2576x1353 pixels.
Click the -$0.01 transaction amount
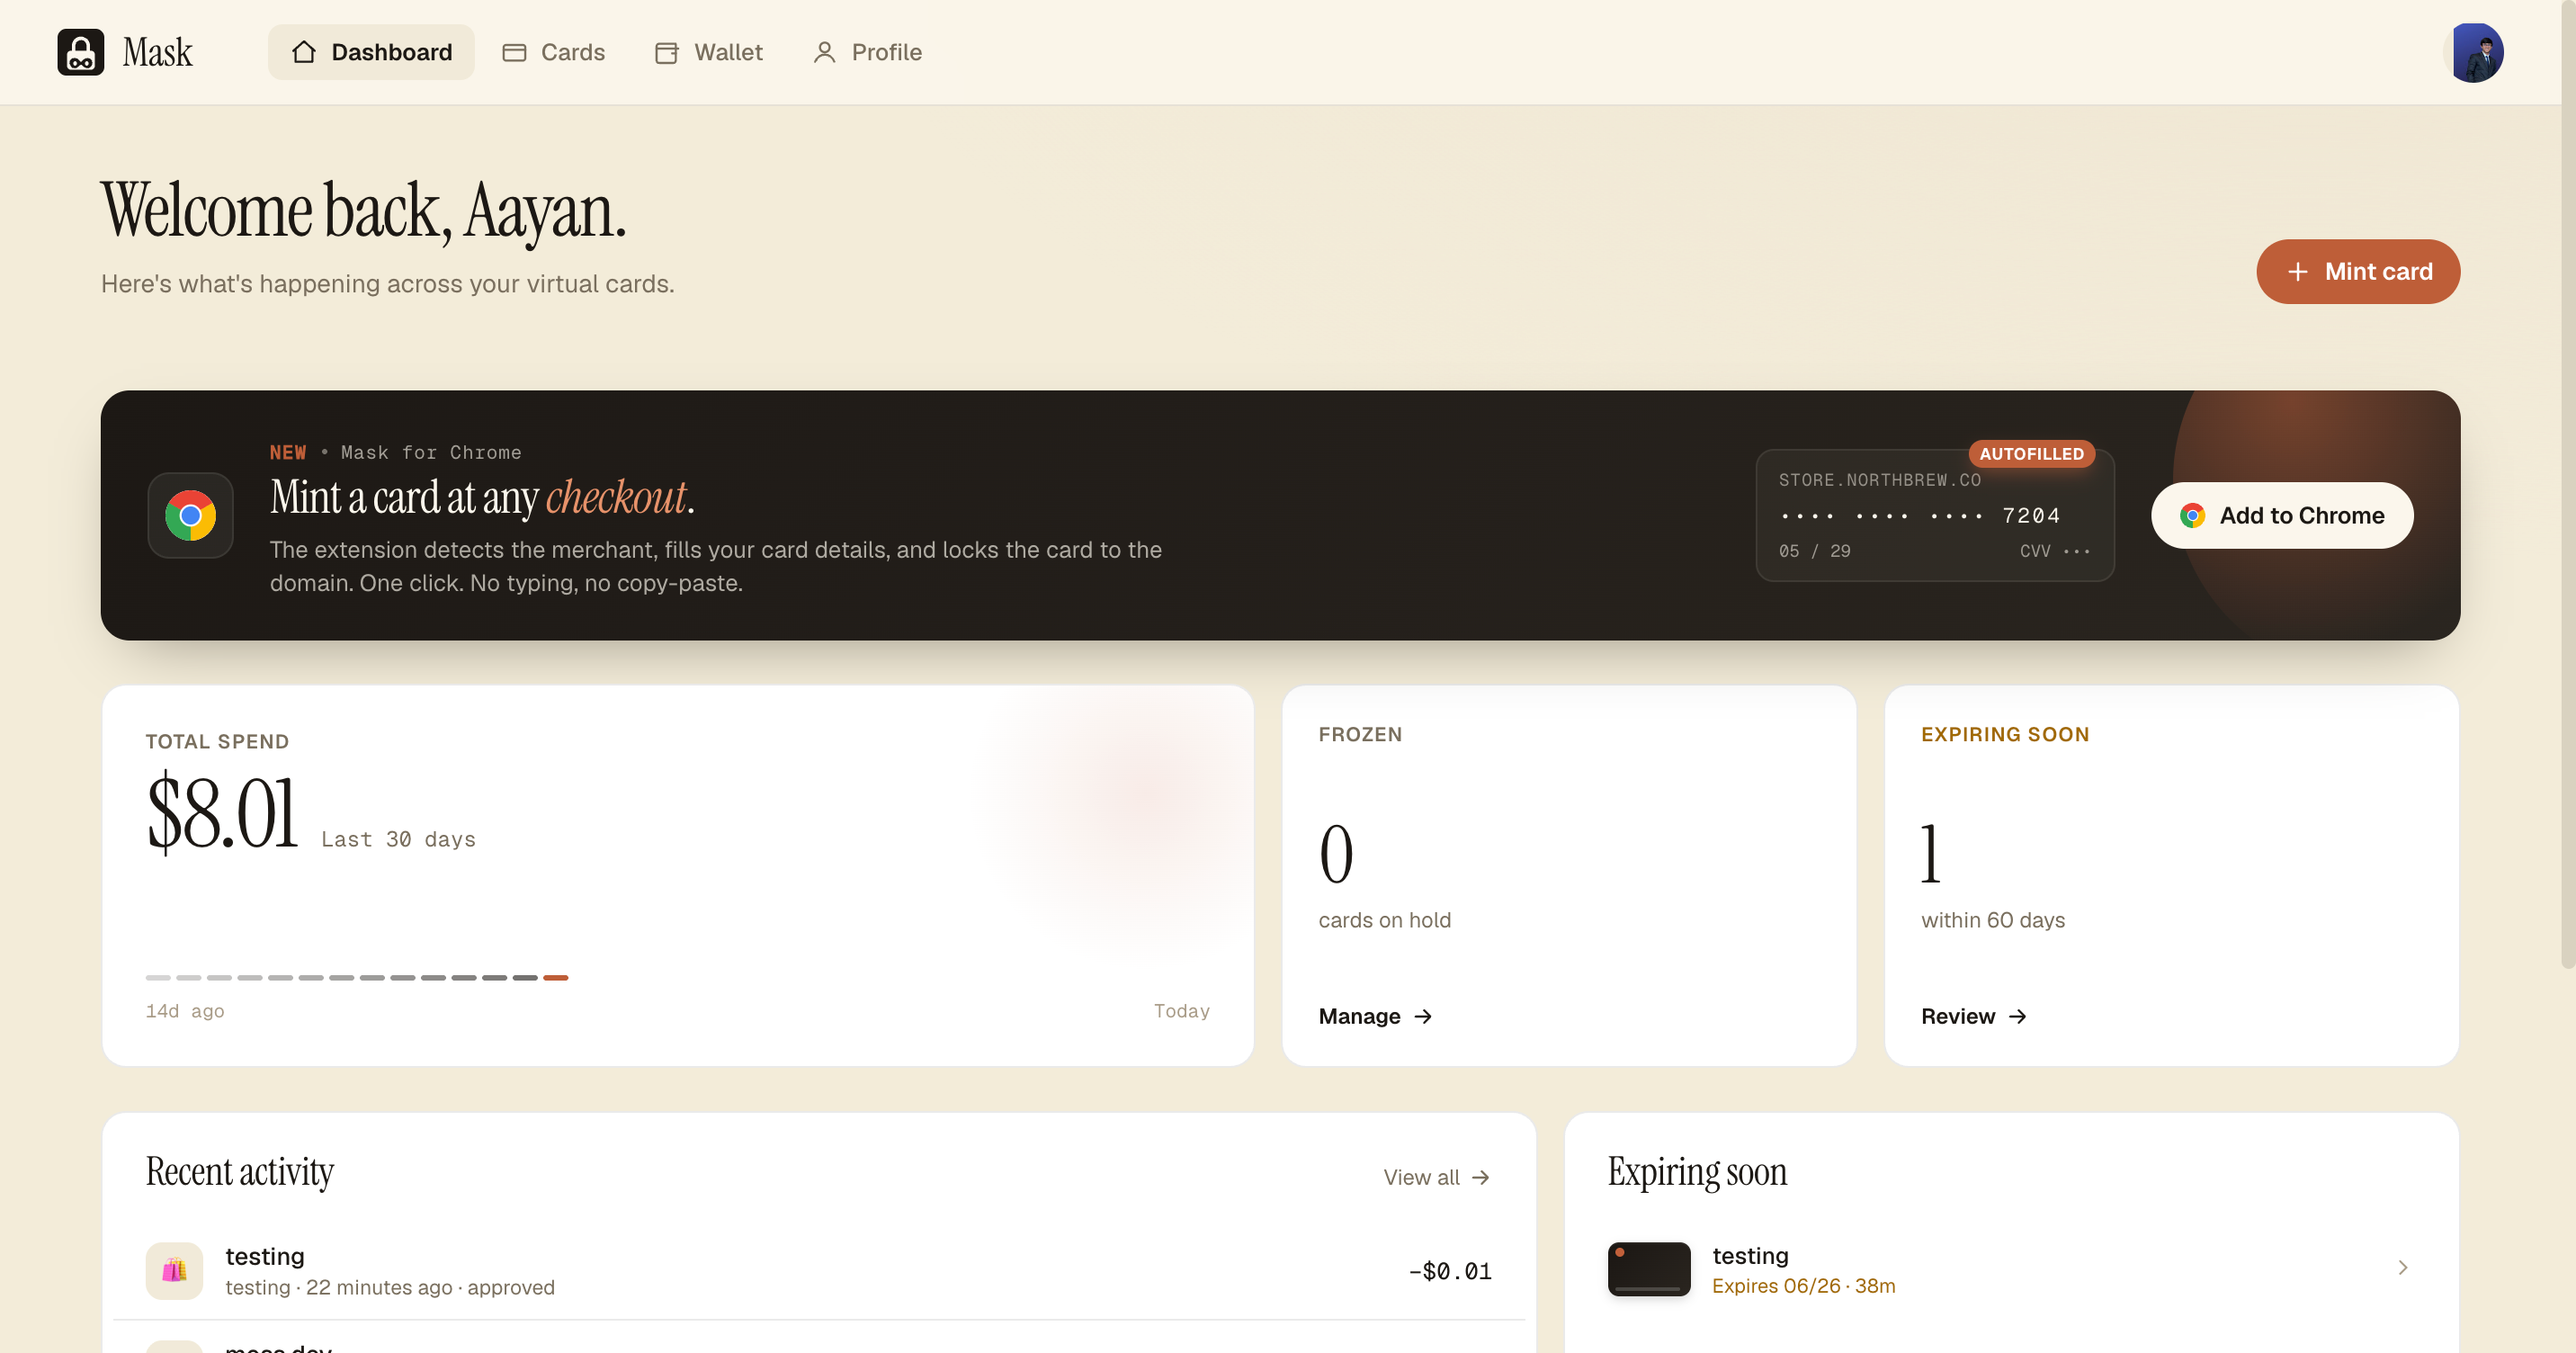(x=1449, y=1272)
